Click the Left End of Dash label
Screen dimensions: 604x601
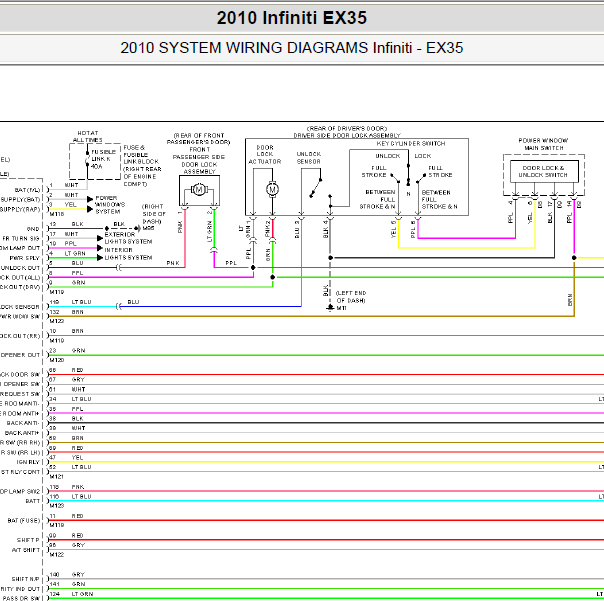pyautogui.click(x=351, y=297)
